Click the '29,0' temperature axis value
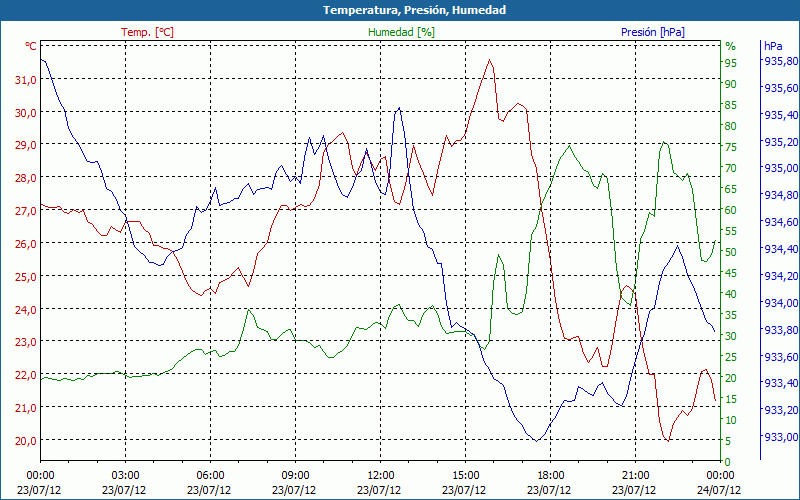The image size is (800, 500). coord(26,145)
